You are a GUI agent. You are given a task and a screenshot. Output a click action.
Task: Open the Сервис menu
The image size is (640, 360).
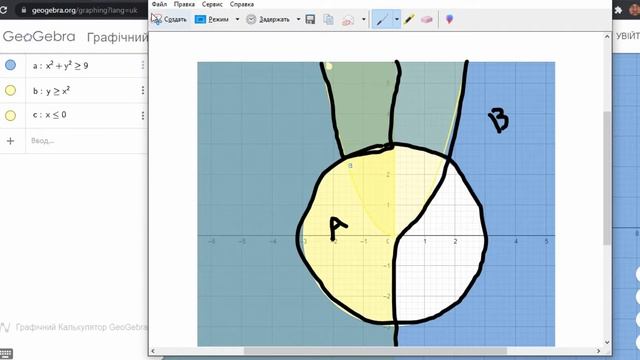tap(212, 4)
